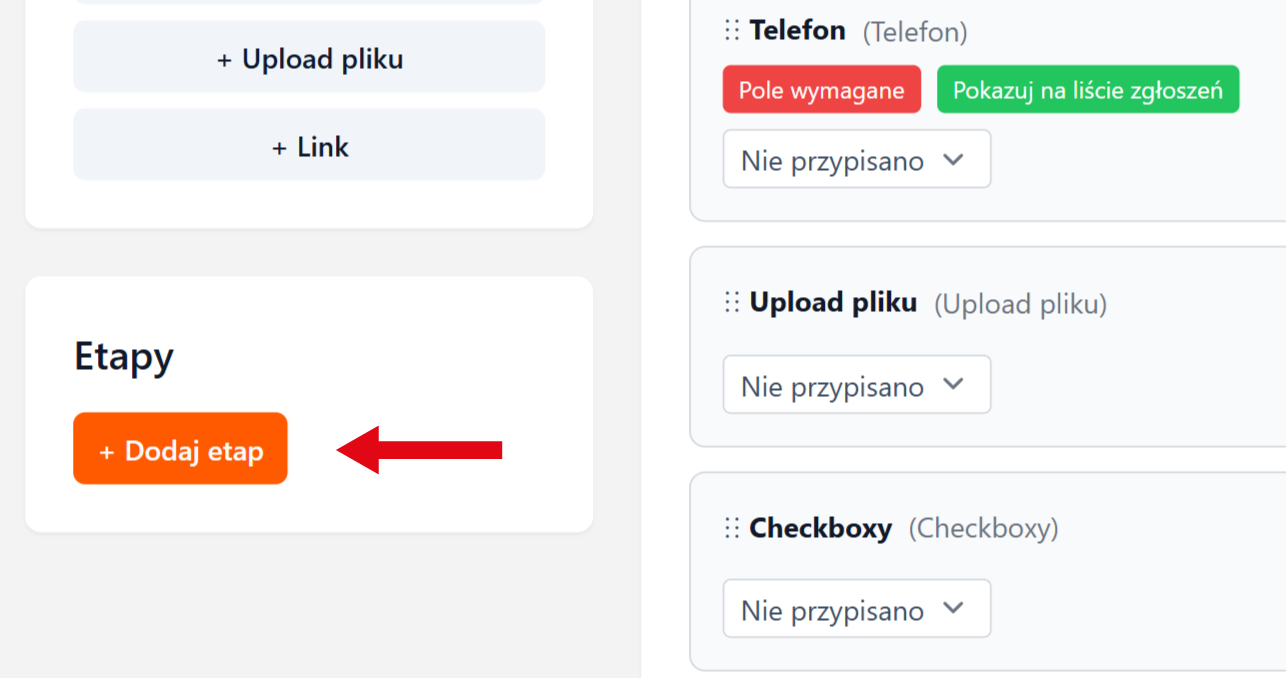This screenshot has width=1286, height=678.
Task: Click the gray (Checkboxy) type label
Action: click(x=983, y=528)
